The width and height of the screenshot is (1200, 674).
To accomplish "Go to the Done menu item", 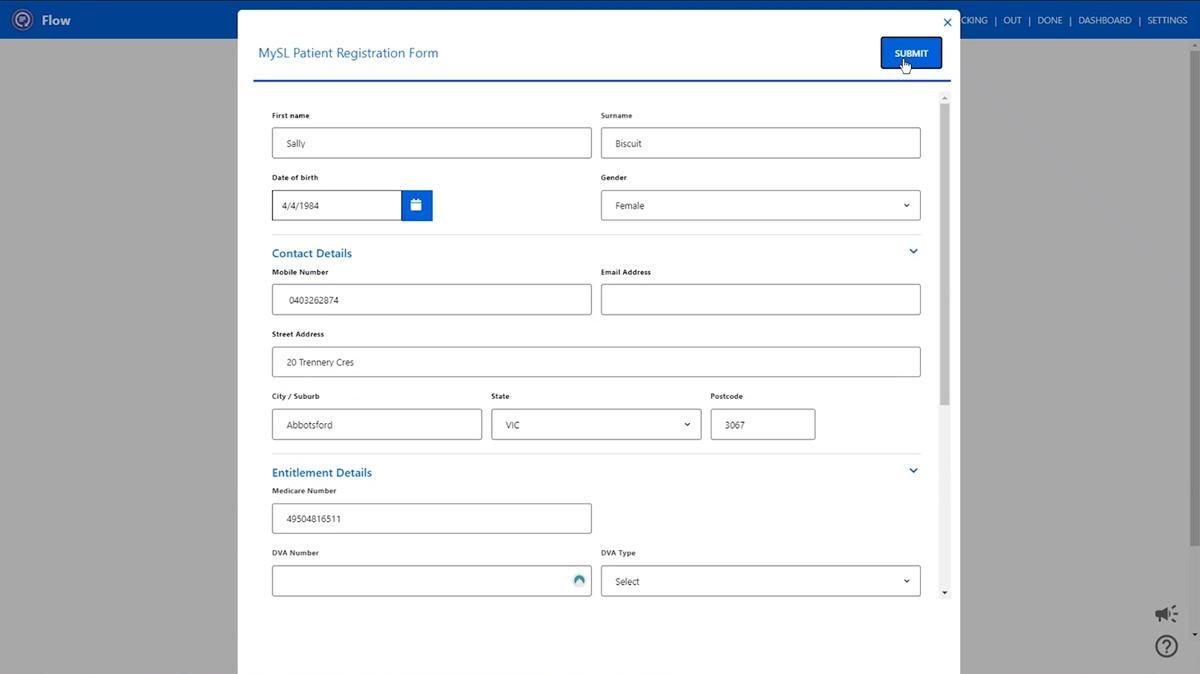I will 1049,20.
